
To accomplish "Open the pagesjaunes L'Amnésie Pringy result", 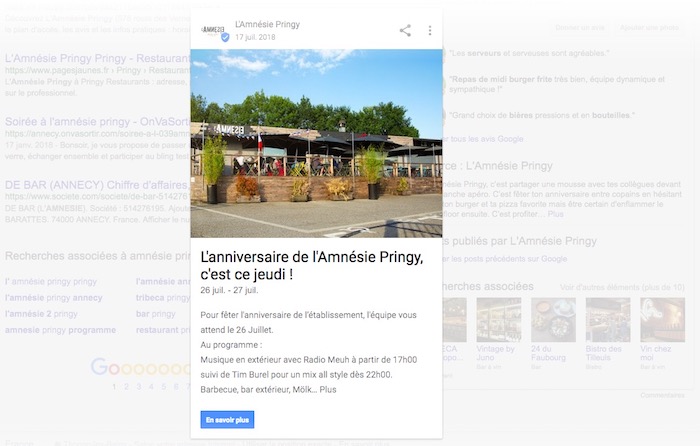I will click(97, 58).
